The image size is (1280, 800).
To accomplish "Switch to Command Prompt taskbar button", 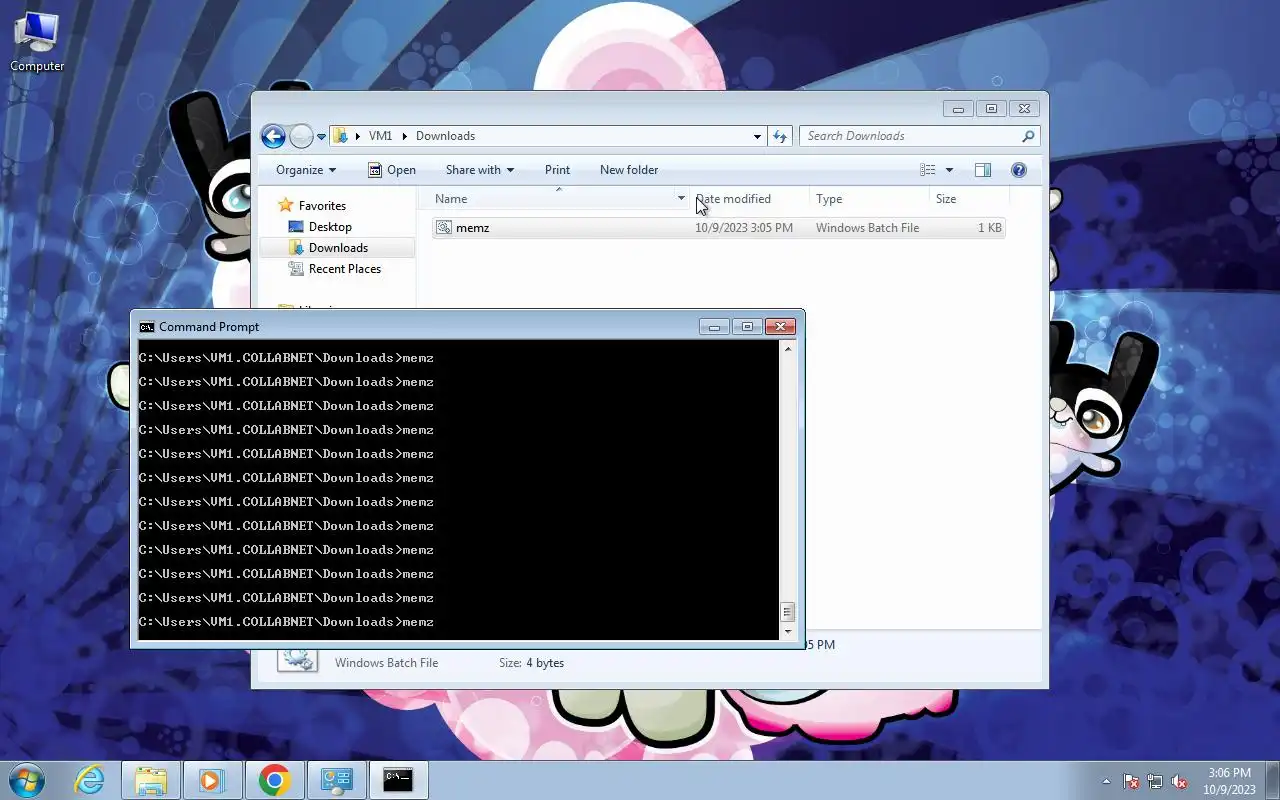I will tap(399, 780).
